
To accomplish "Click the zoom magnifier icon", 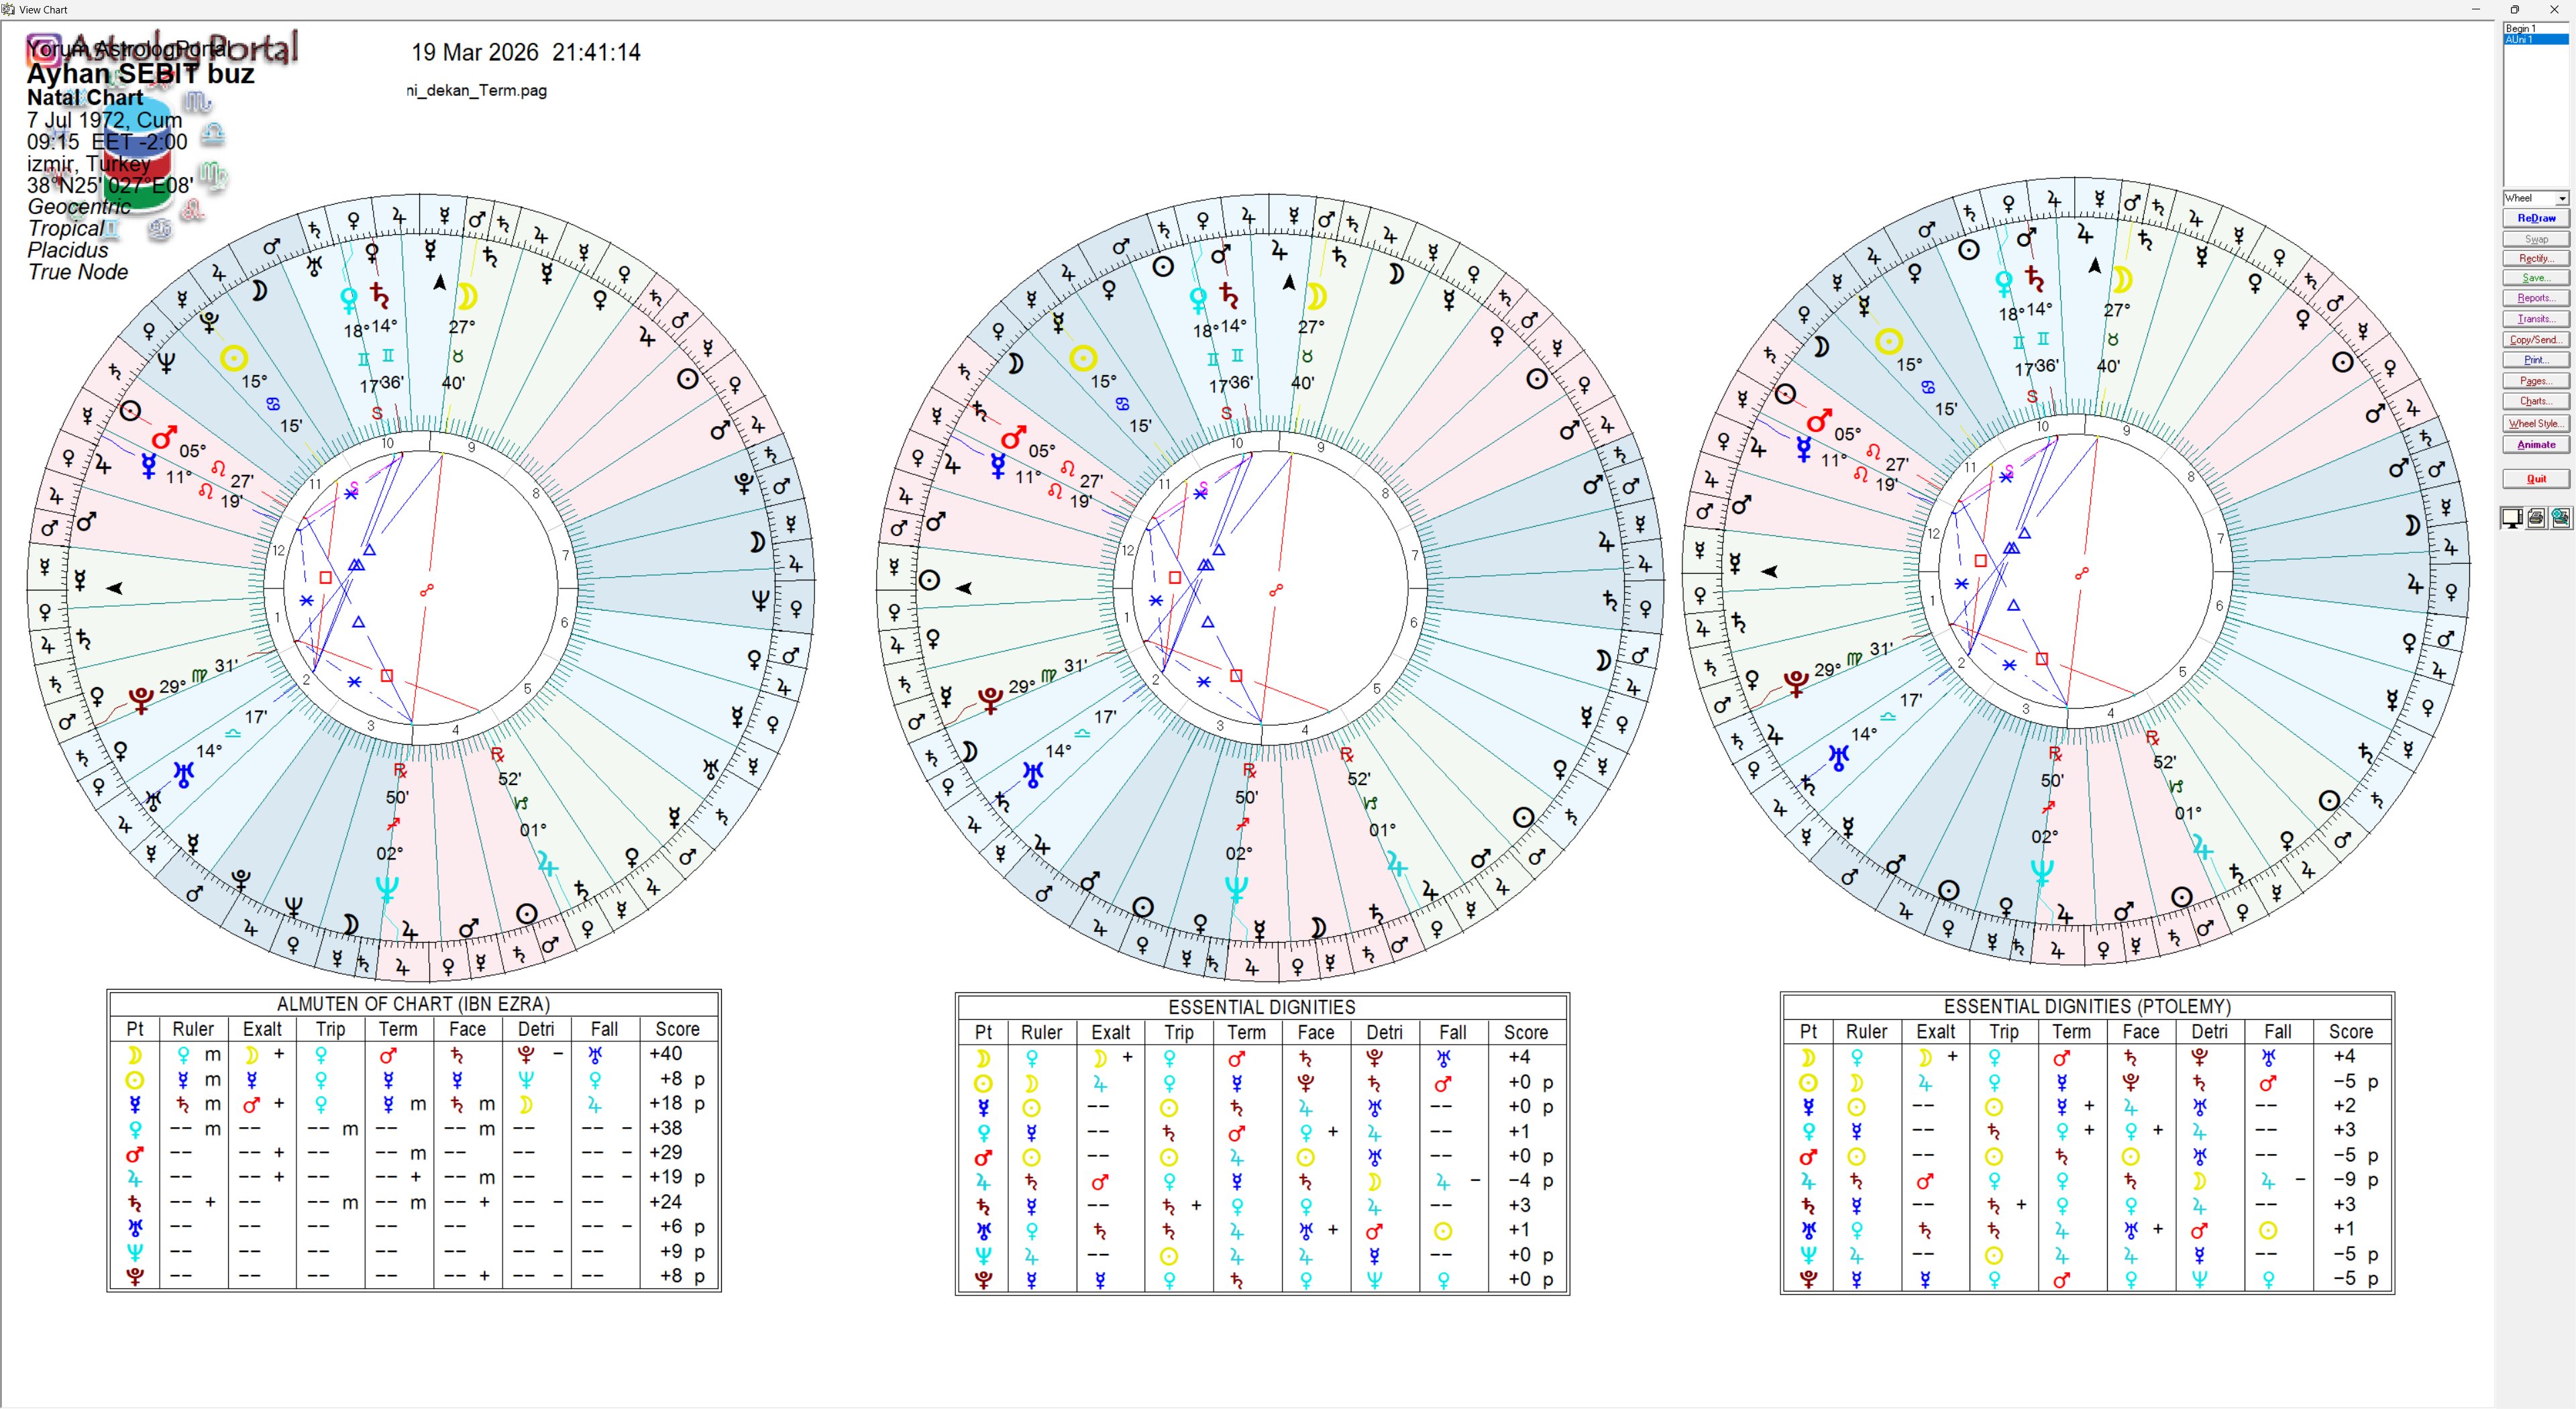I will [x=2560, y=517].
